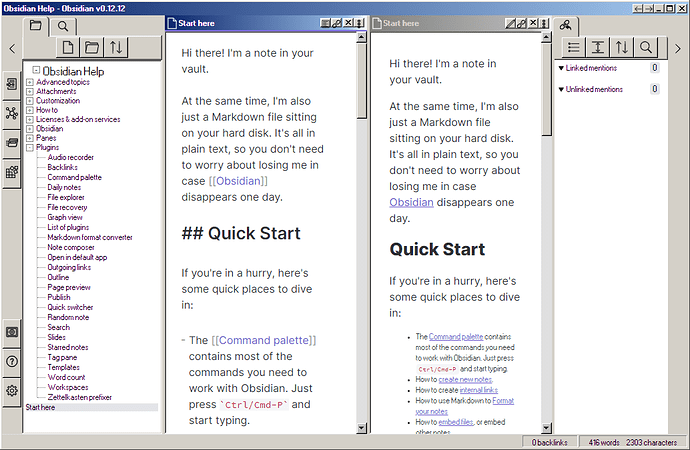The height and width of the screenshot is (450, 690).
Task: Follow the Obsidian link in preview pane
Action: click(x=411, y=202)
